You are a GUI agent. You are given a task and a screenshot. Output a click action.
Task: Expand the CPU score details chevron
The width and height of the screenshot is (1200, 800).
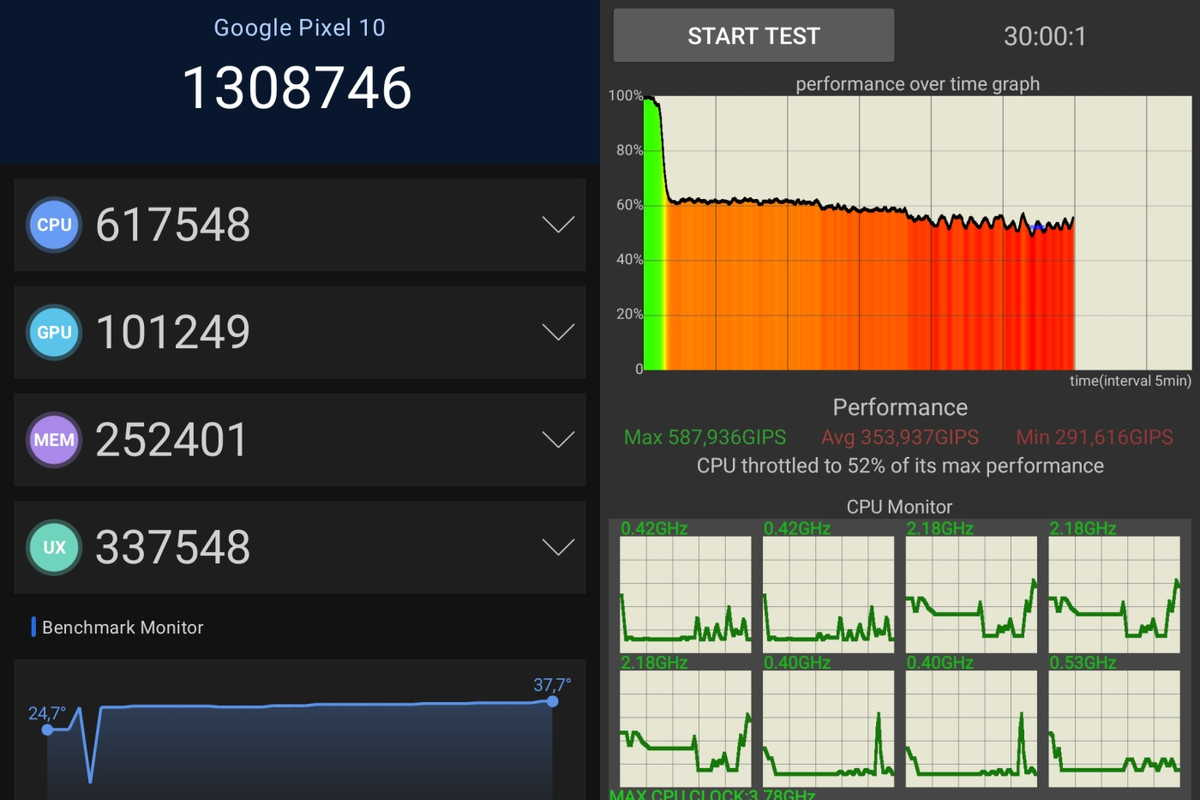click(557, 225)
